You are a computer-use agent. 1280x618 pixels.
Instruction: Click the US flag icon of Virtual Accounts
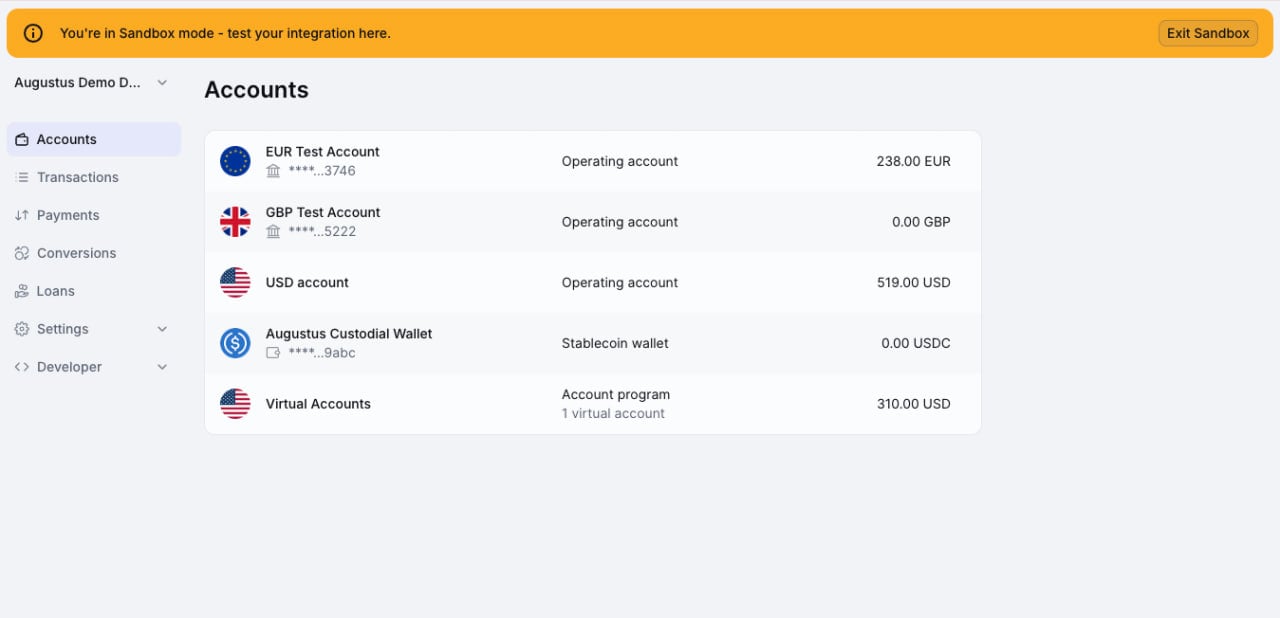coord(235,404)
